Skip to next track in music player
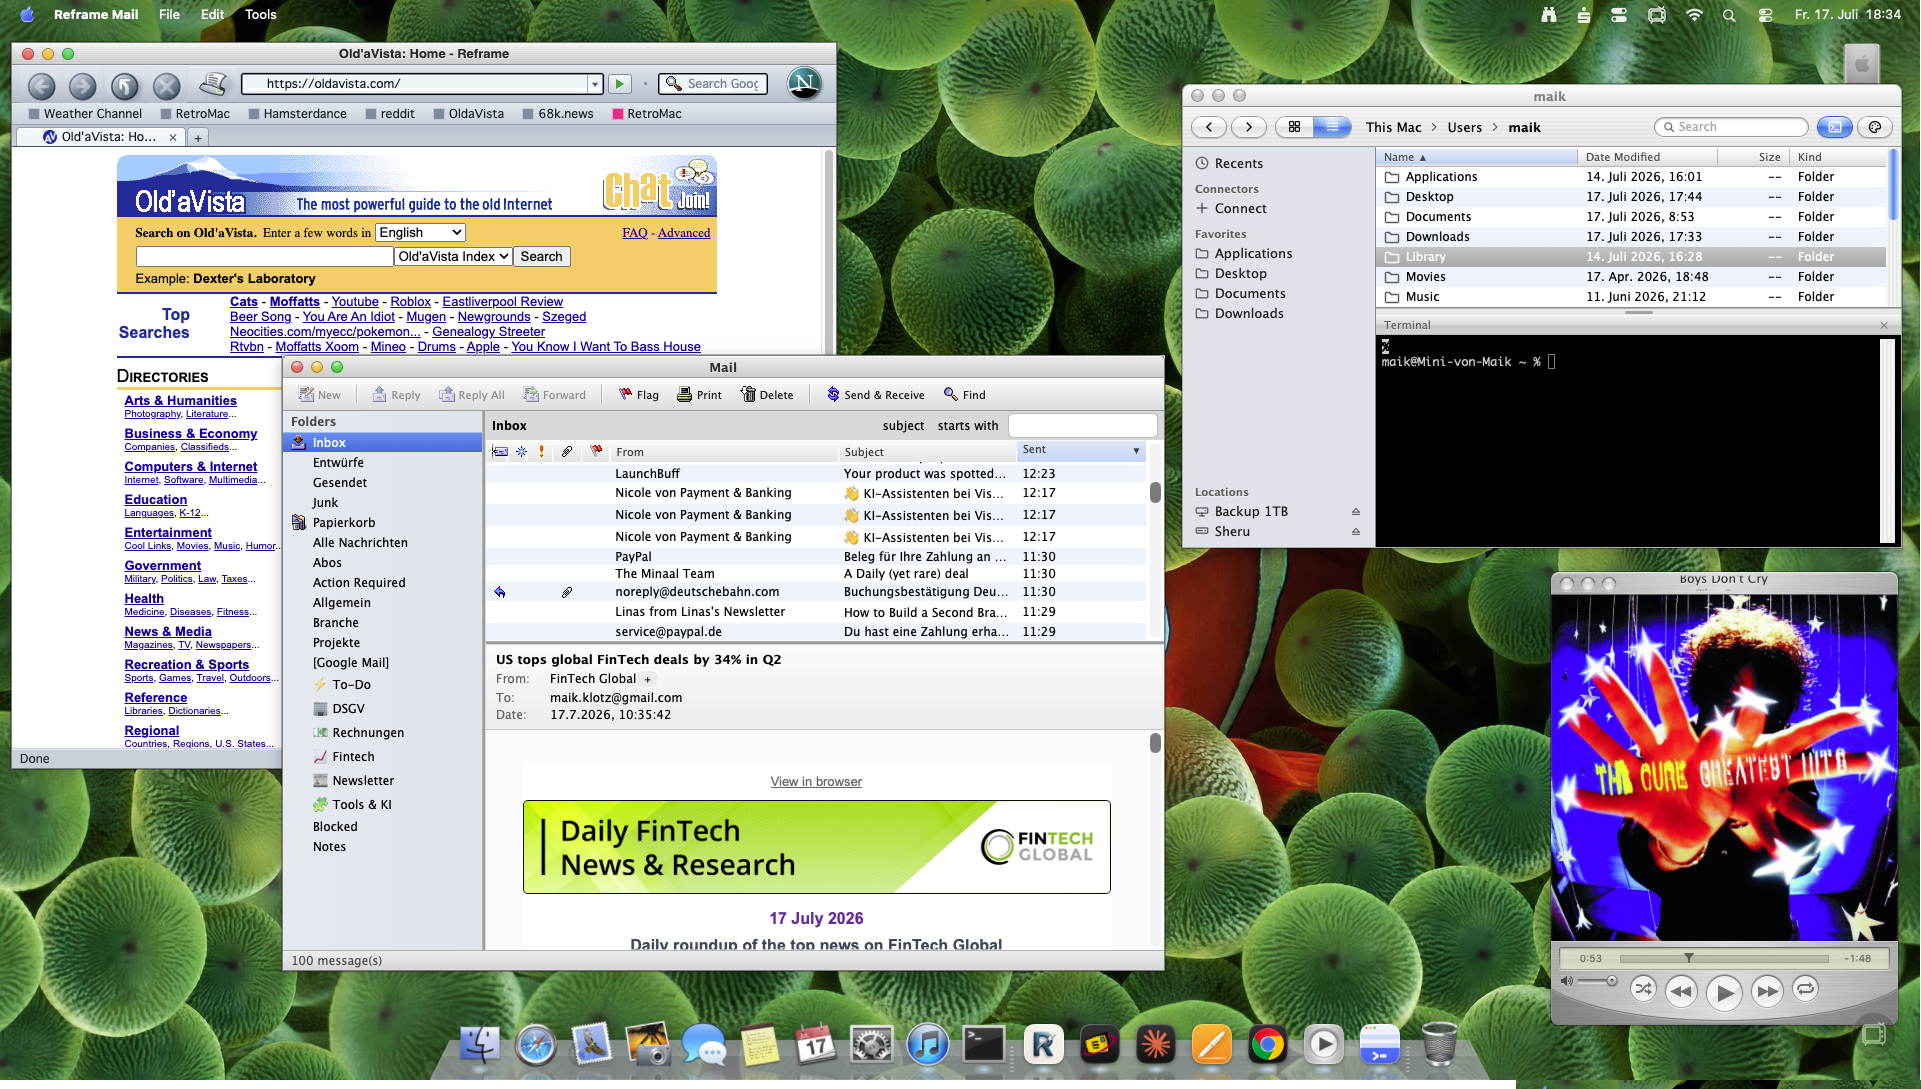This screenshot has height=1089, width=1921. 1767,992
